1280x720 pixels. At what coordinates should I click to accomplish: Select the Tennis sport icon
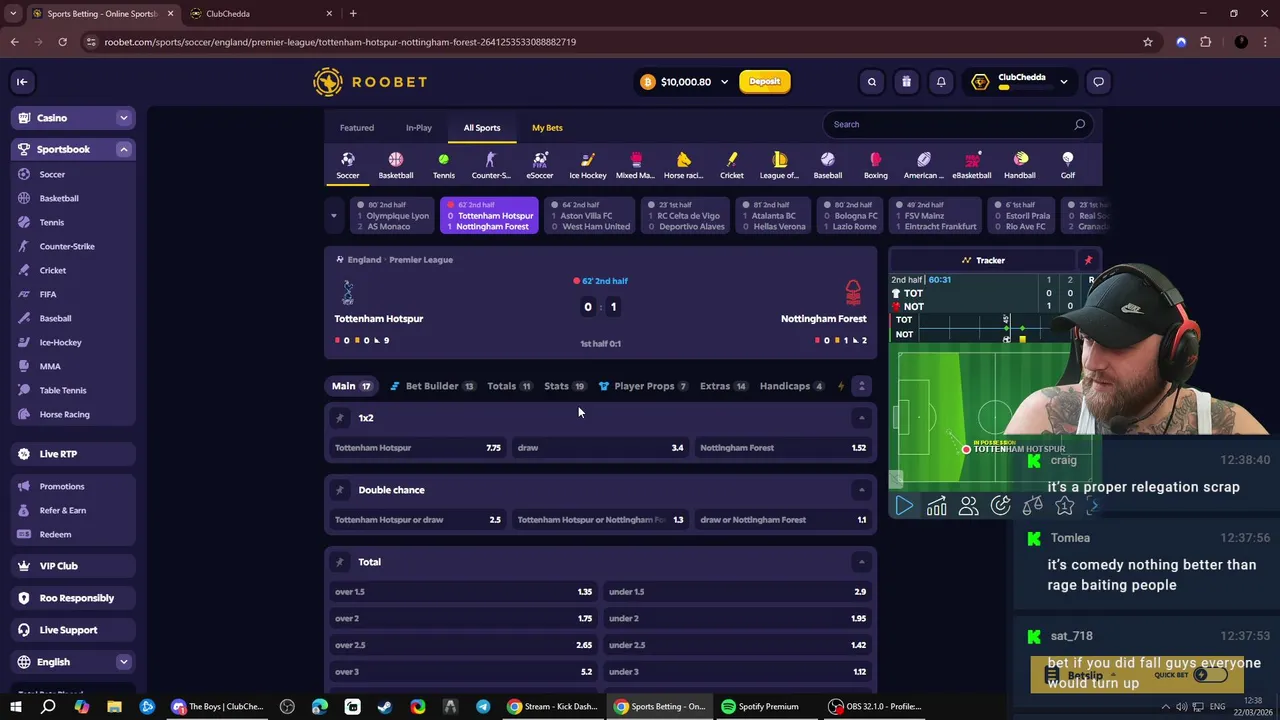[444, 165]
